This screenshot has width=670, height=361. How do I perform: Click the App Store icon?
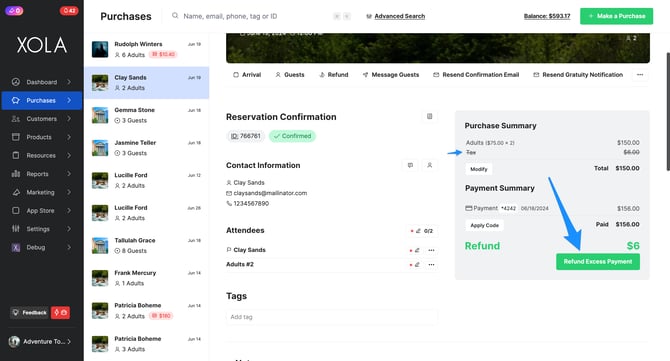pyautogui.click(x=16, y=211)
